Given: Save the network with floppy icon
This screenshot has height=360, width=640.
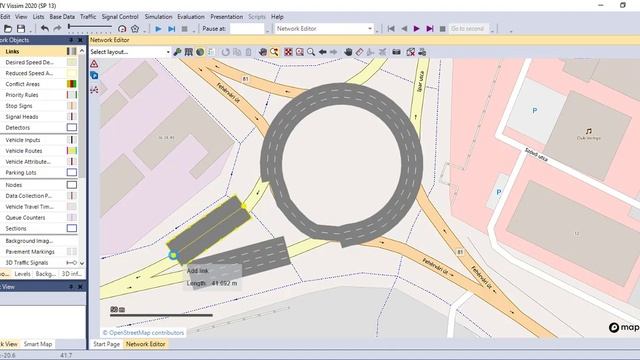Looking at the screenshot, I should pos(21,29).
